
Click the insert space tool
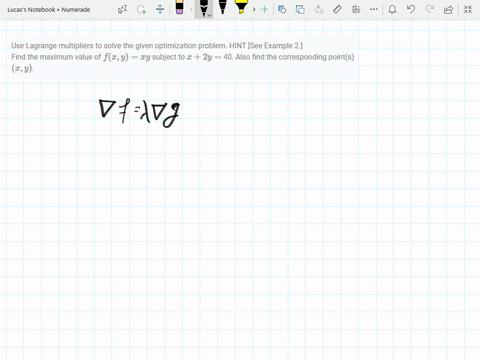[160, 9]
